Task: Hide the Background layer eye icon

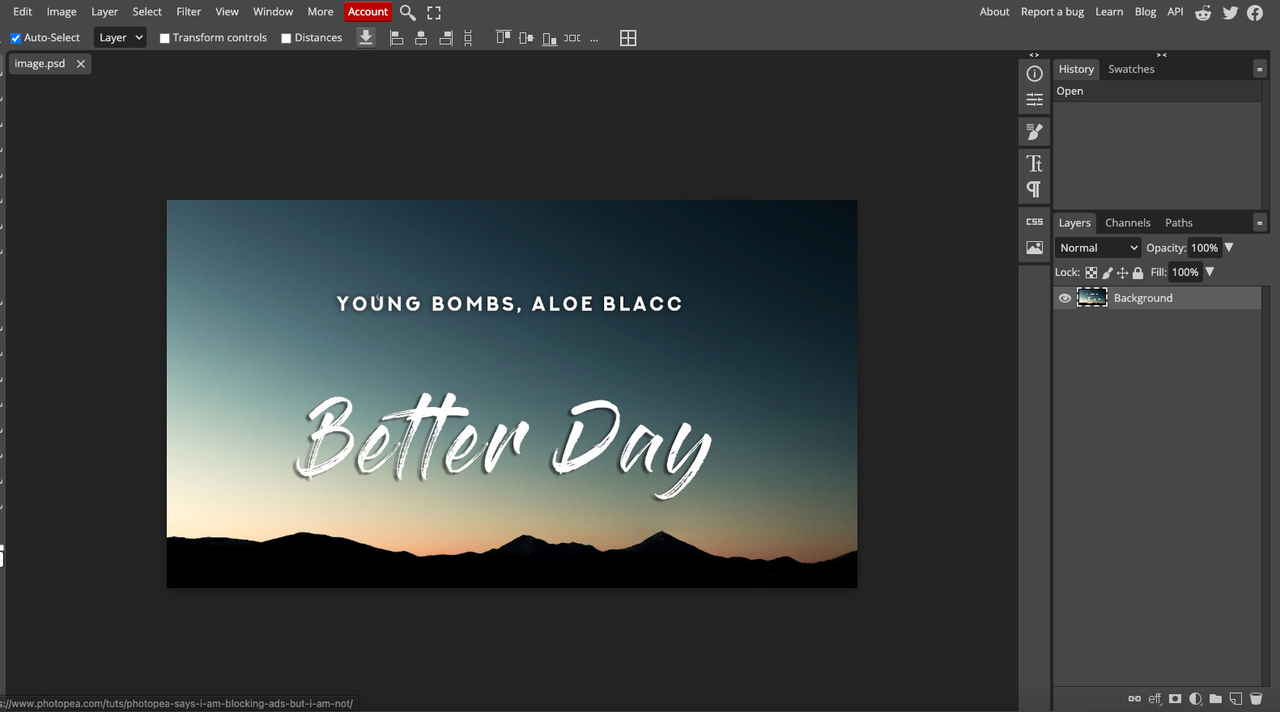Action: (x=1065, y=298)
